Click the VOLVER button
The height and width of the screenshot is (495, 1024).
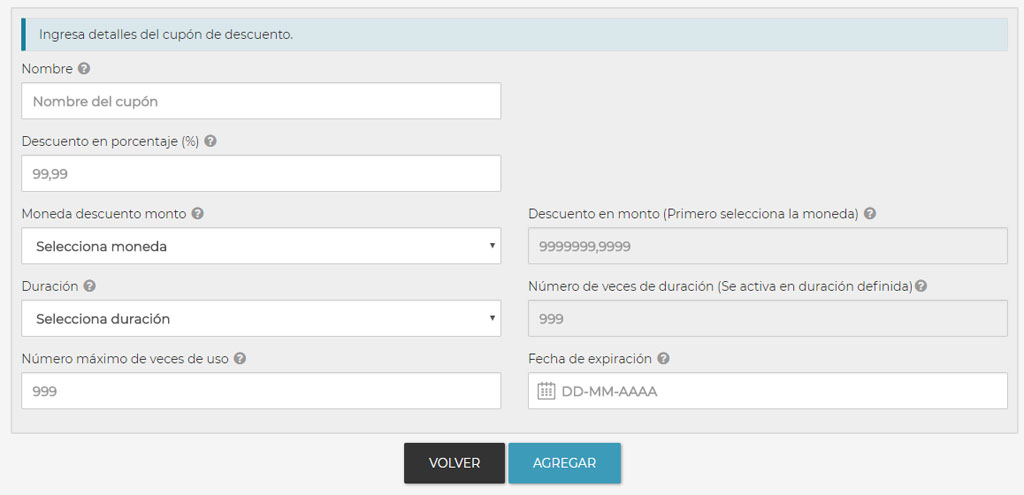[455, 463]
